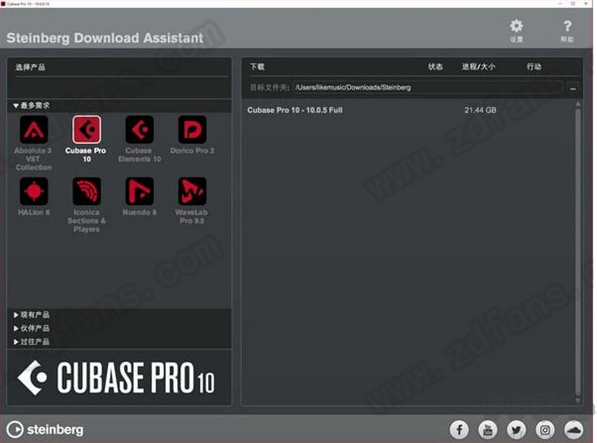Collapse the 最多需求 product section
The image size is (597, 443).
tap(31, 105)
